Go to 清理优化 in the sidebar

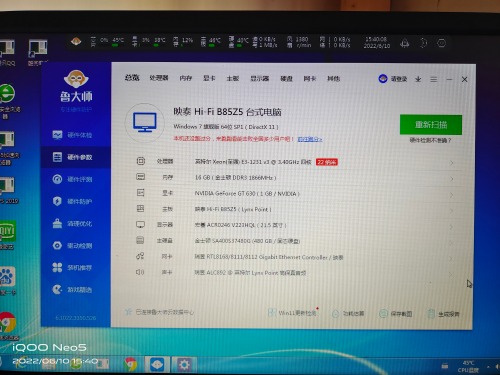(x=72, y=223)
